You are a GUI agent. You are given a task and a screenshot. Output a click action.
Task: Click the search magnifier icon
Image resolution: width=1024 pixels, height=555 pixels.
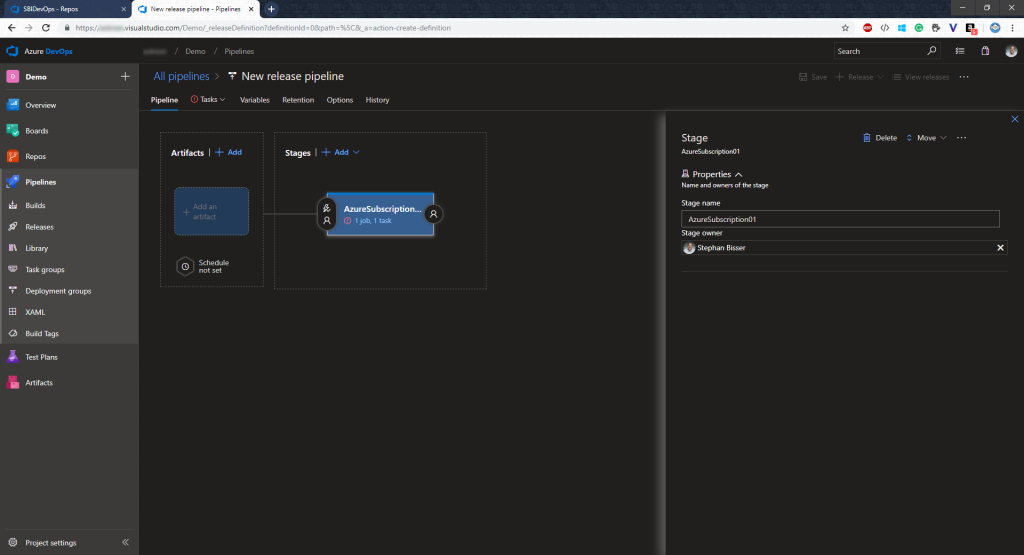point(932,51)
